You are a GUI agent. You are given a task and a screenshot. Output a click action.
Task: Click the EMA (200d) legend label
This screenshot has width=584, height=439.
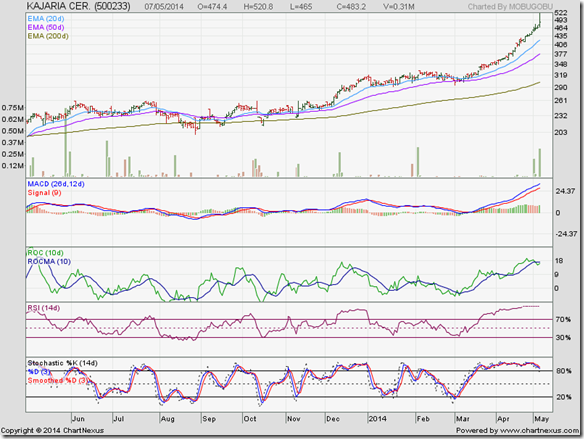[x=48, y=36]
